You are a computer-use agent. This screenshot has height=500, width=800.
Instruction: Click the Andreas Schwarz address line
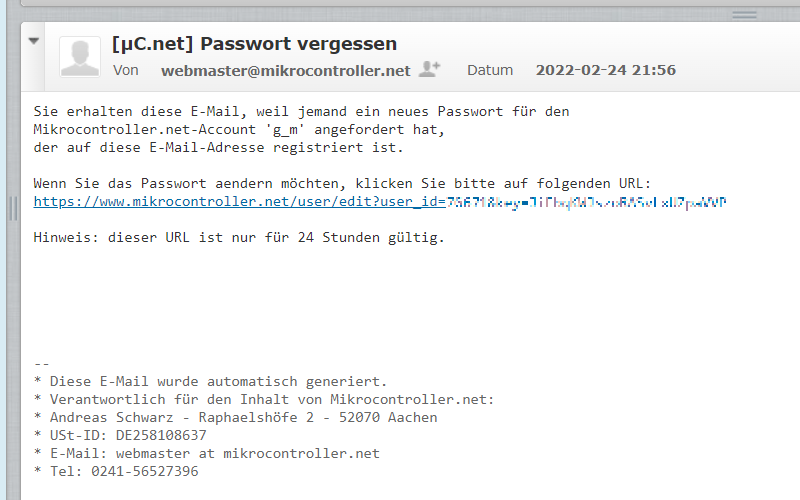(236, 417)
